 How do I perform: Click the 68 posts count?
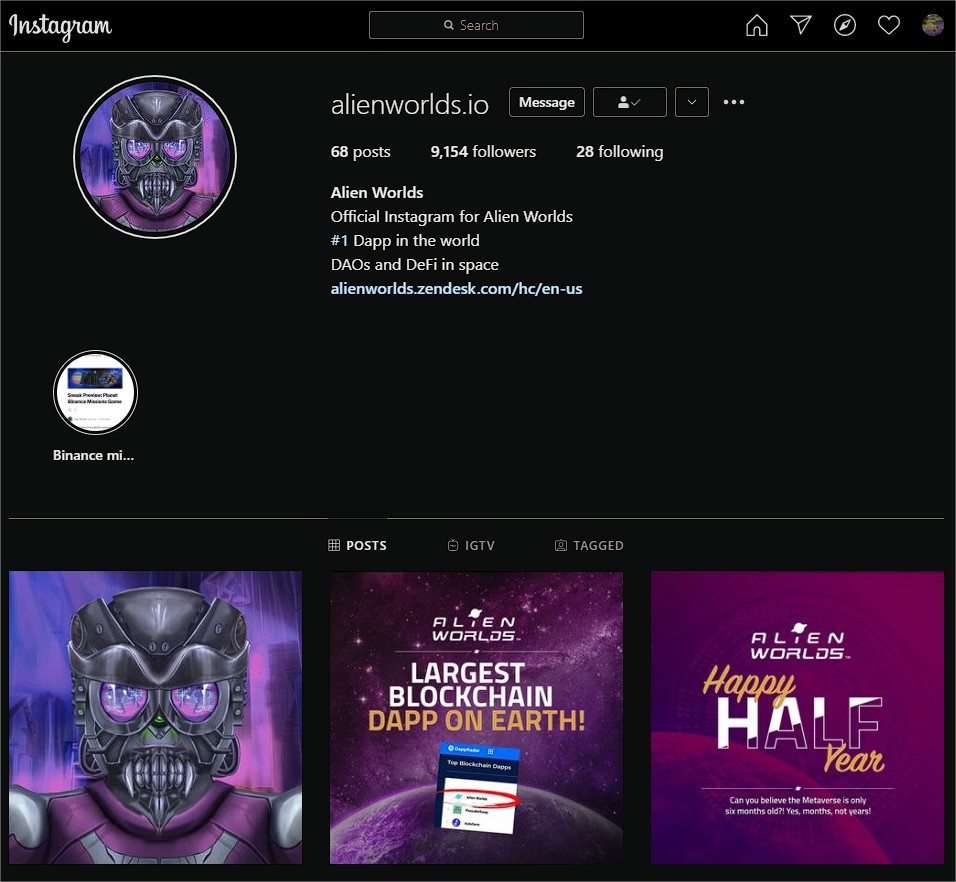(360, 152)
